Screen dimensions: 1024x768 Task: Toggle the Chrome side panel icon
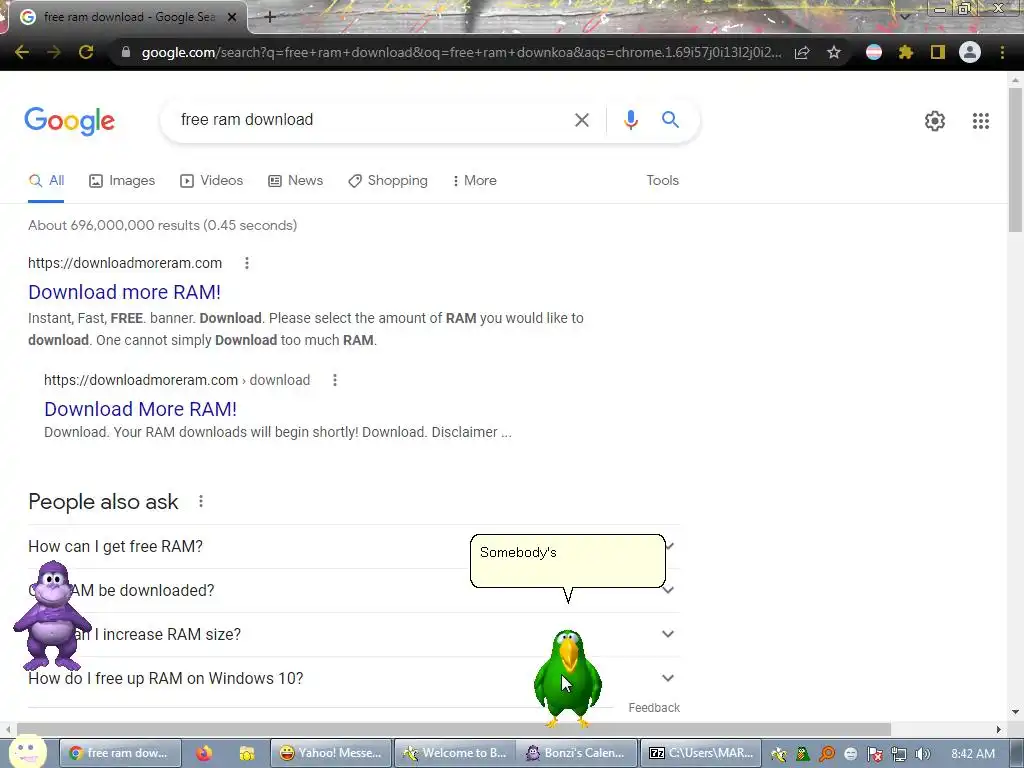click(938, 52)
